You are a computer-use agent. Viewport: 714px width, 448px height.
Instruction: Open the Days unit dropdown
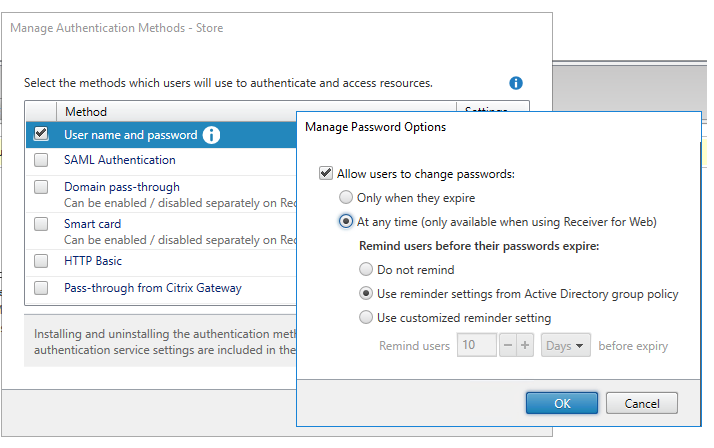tap(565, 346)
